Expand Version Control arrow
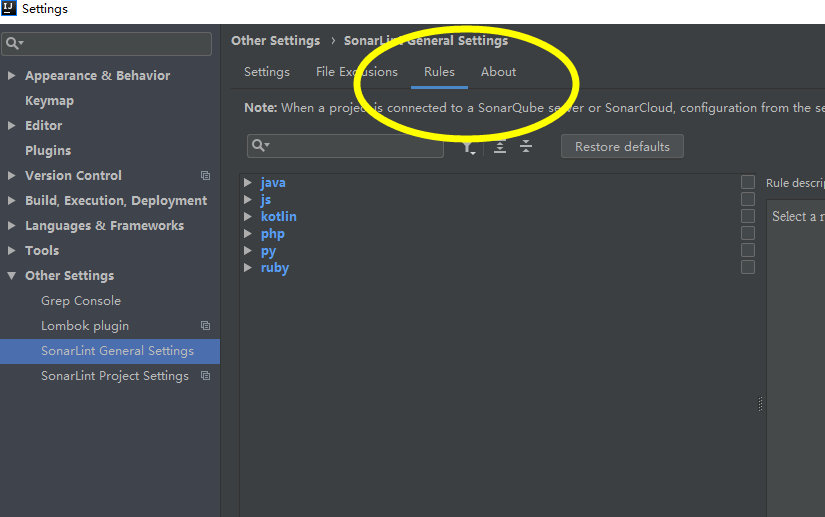Image resolution: width=825 pixels, height=517 pixels. tap(12, 175)
